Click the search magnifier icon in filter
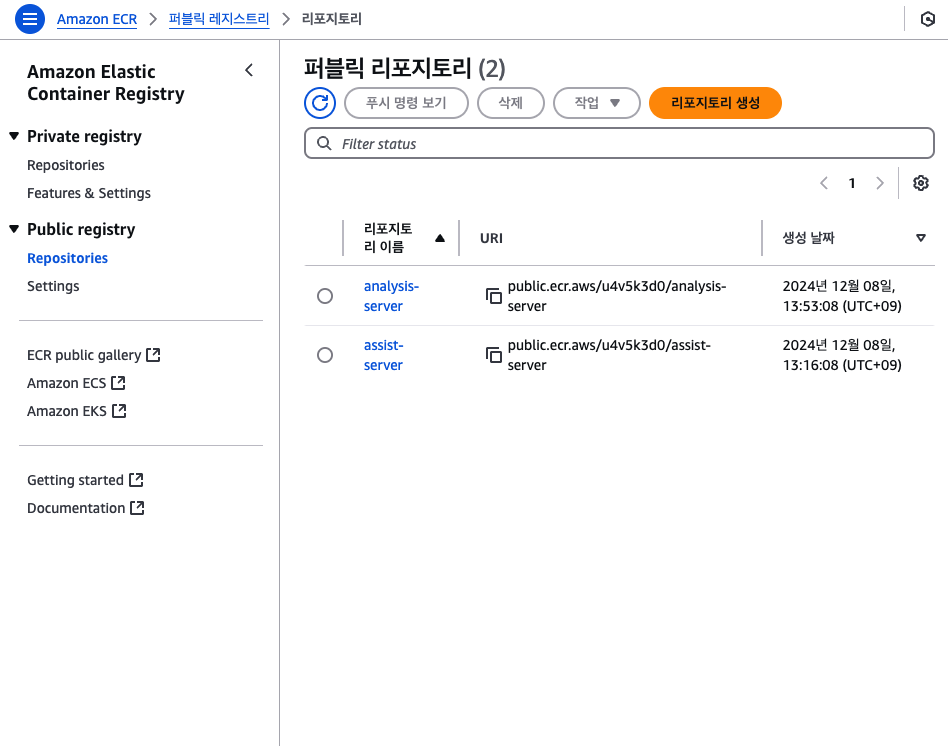The height and width of the screenshot is (746, 948). click(x=324, y=143)
